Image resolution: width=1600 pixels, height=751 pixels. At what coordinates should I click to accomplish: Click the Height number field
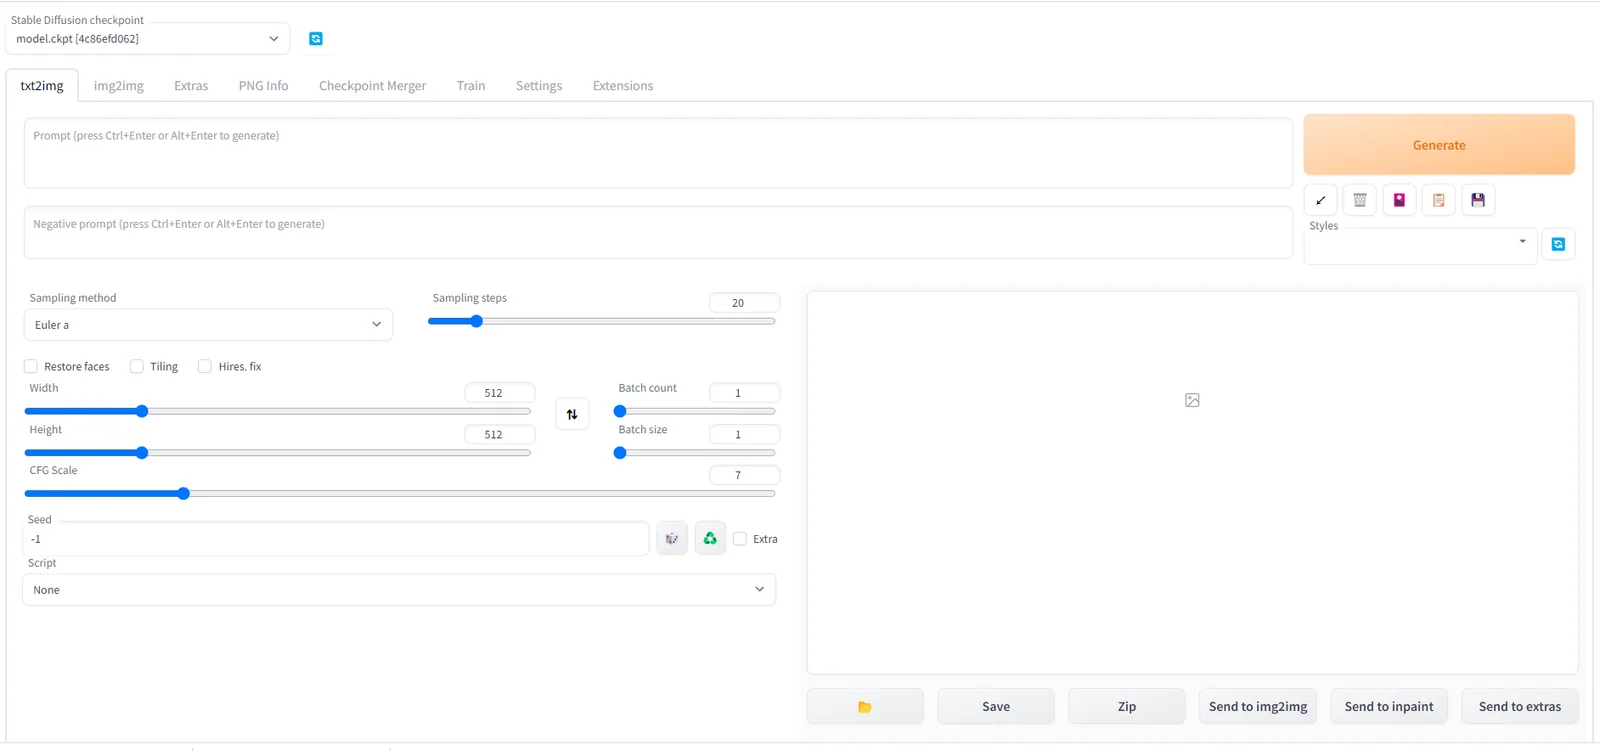click(500, 435)
